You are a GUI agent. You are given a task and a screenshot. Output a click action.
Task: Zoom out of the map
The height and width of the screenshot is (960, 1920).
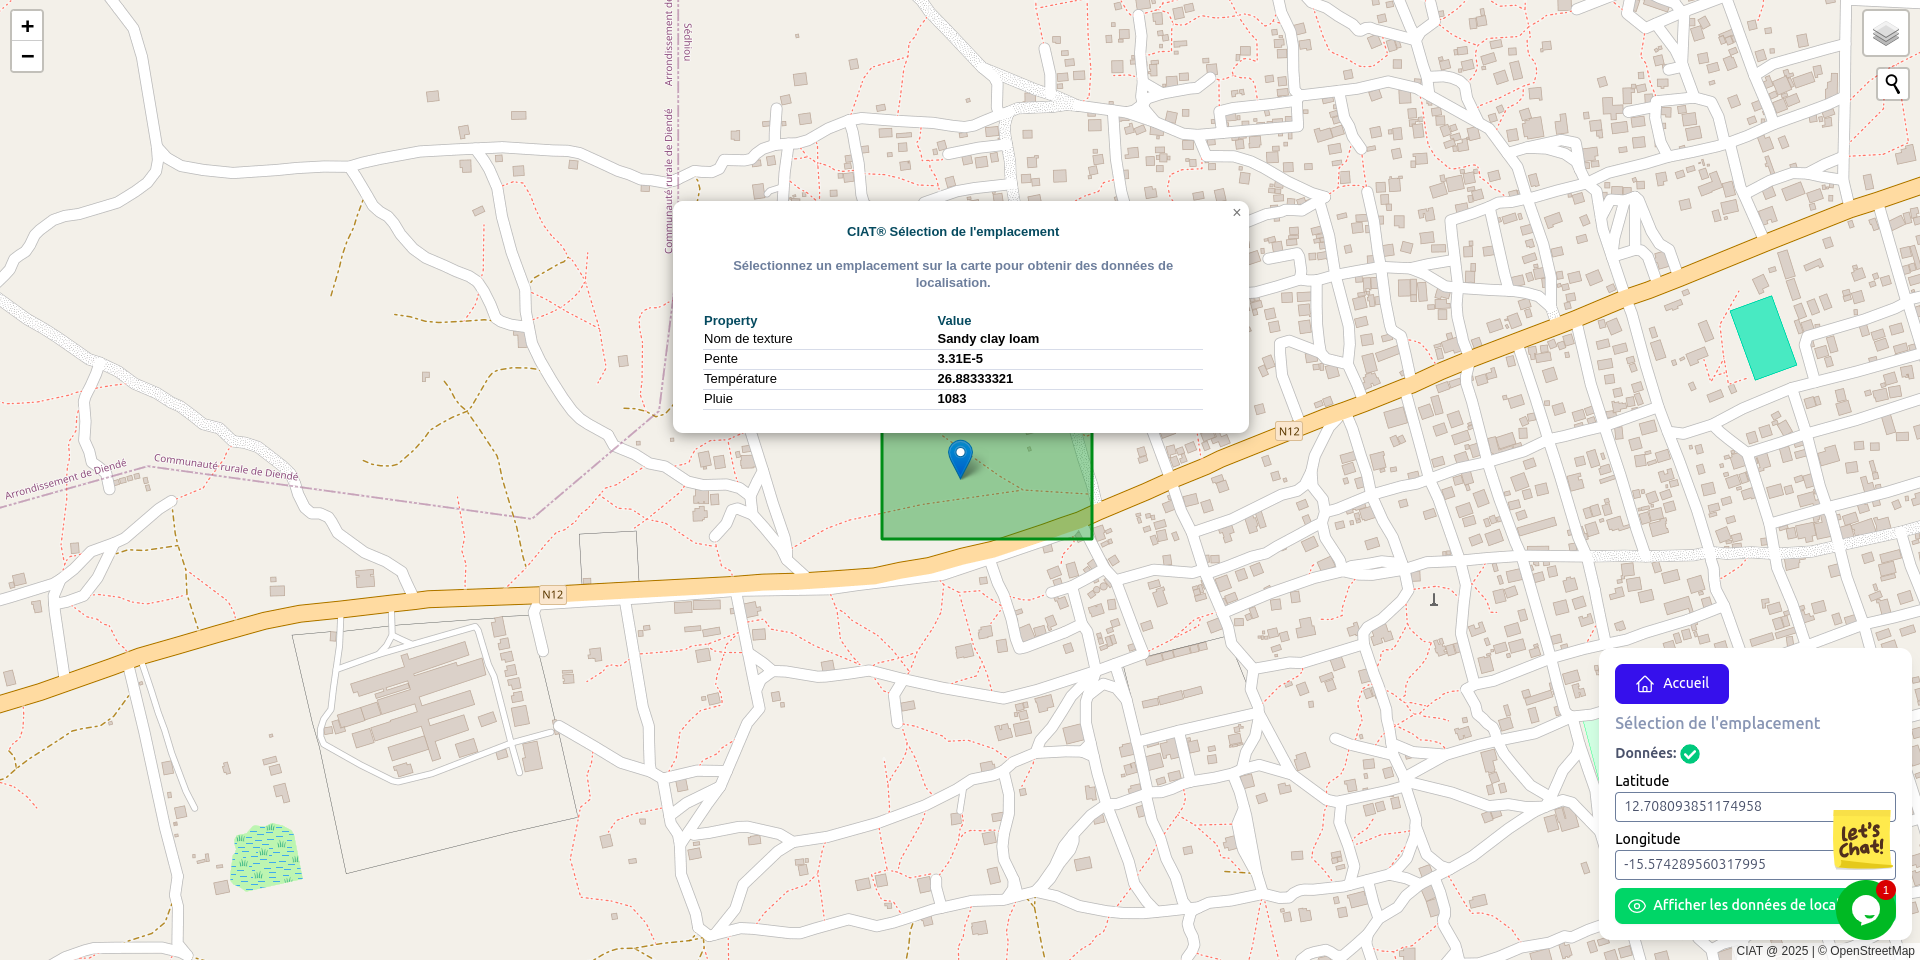pos(27,57)
